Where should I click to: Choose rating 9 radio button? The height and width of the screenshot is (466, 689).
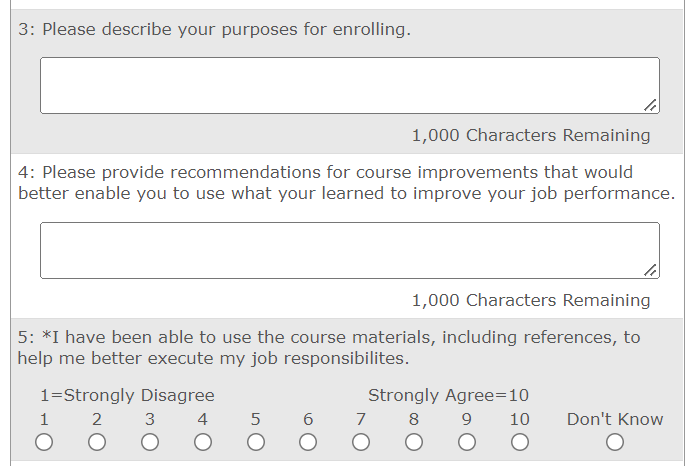[x=466, y=442]
